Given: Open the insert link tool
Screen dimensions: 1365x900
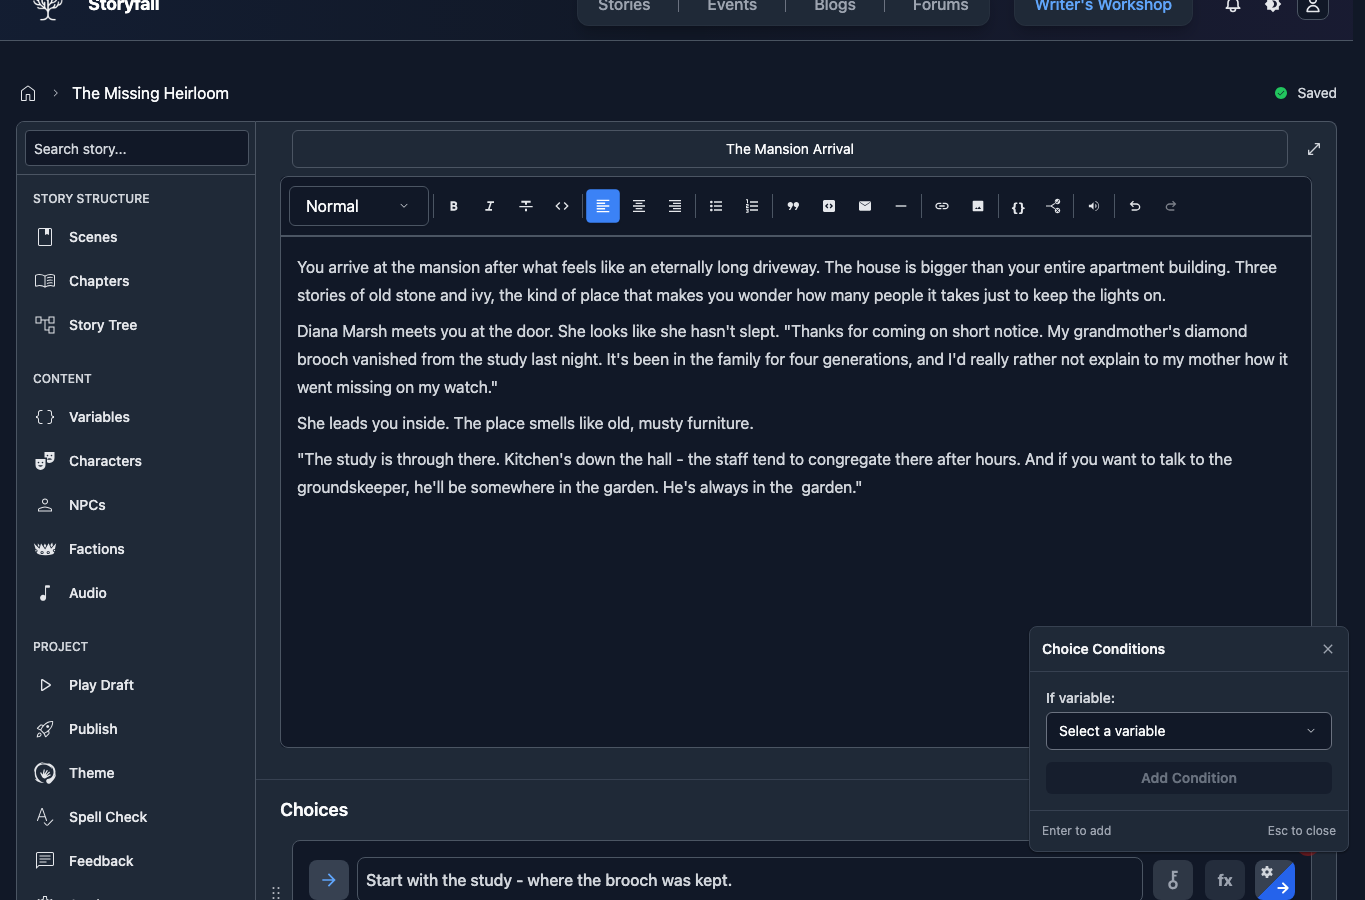Looking at the screenshot, I should [941, 206].
